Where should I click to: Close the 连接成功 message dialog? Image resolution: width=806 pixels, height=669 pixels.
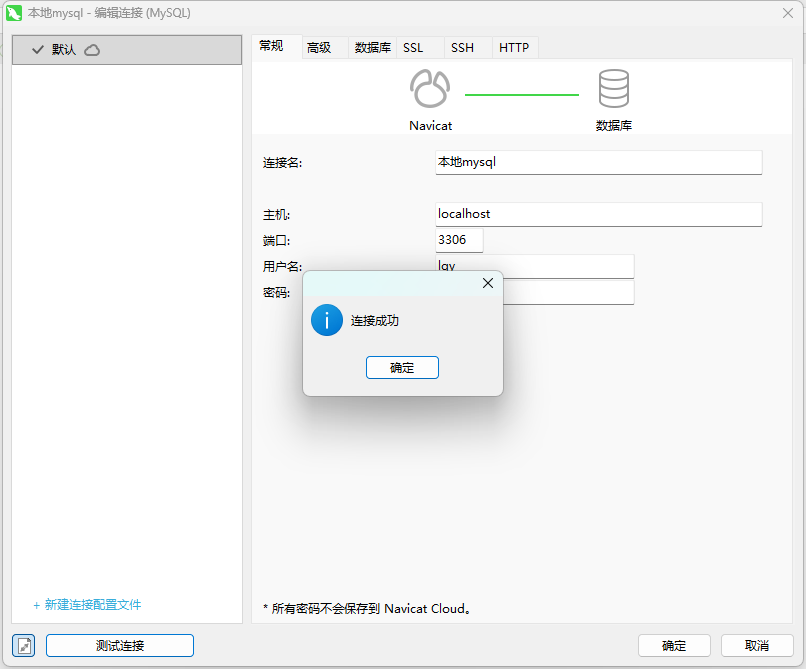point(488,283)
